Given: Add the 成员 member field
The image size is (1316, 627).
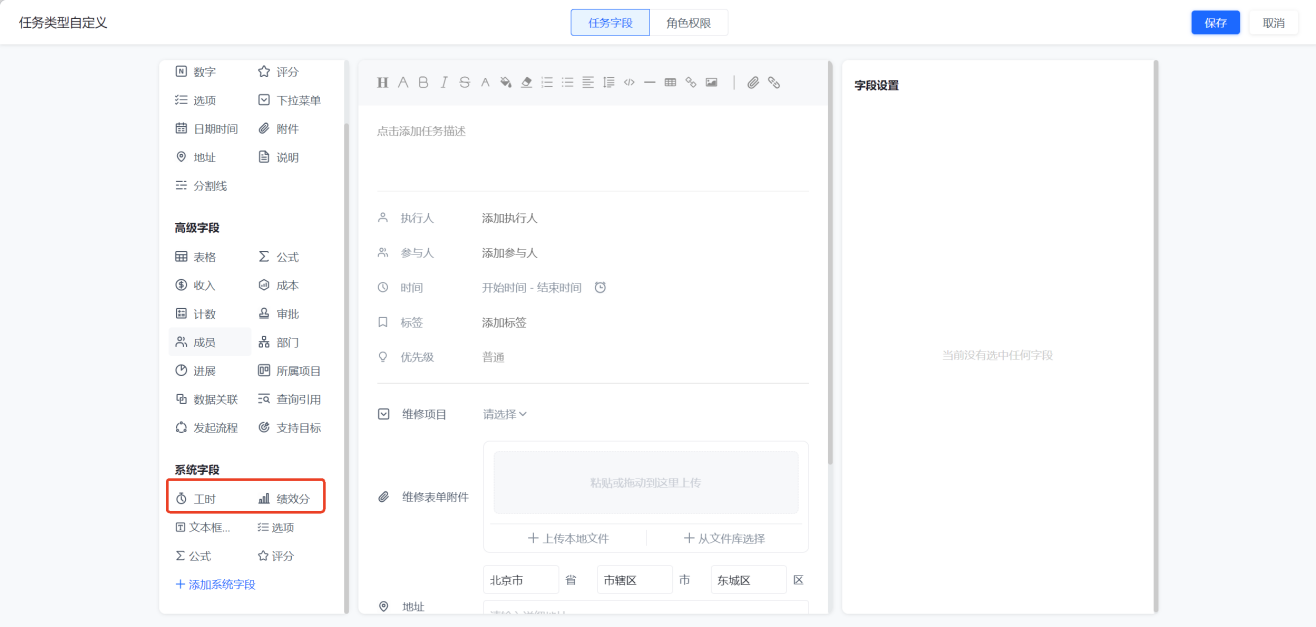Looking at the screenshot, I should tap(209, 342).
